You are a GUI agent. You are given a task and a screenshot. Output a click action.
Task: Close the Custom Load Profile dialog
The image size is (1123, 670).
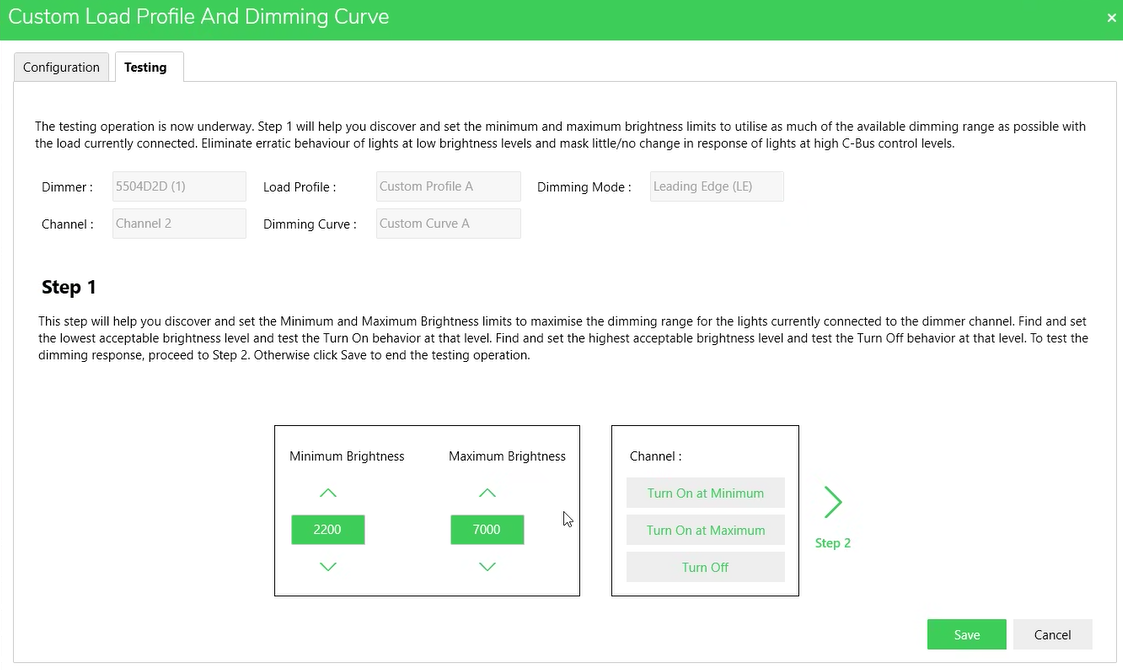pos(1111,18)
